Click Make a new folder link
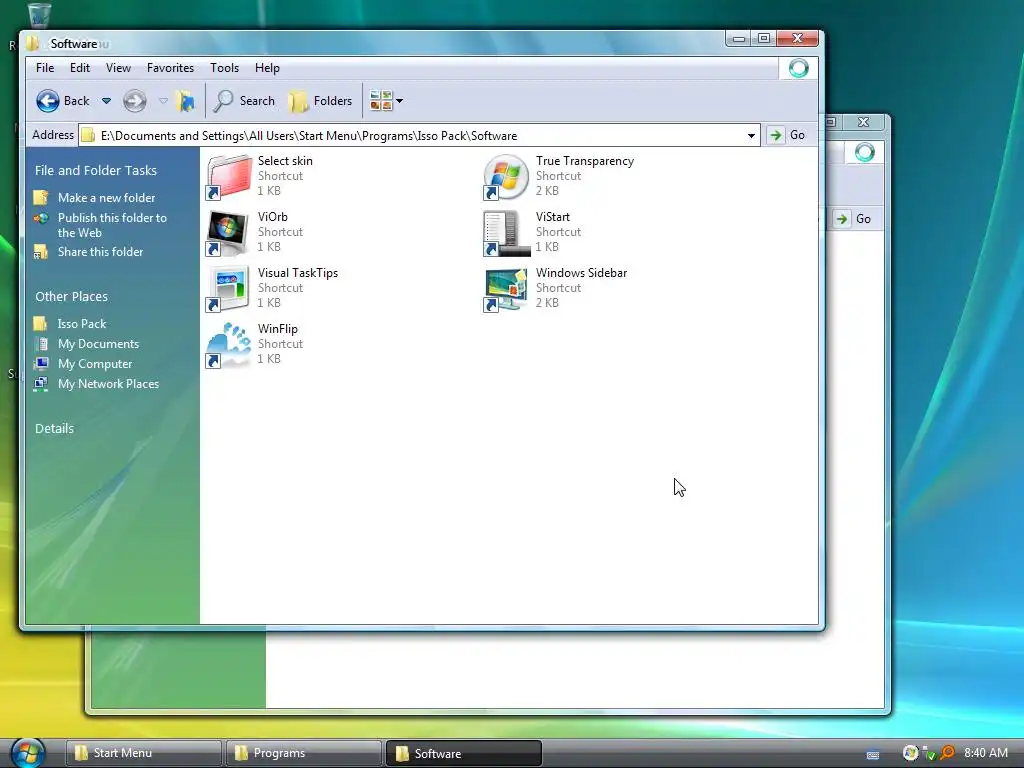 pyautogui.click(x=106, y=198)
